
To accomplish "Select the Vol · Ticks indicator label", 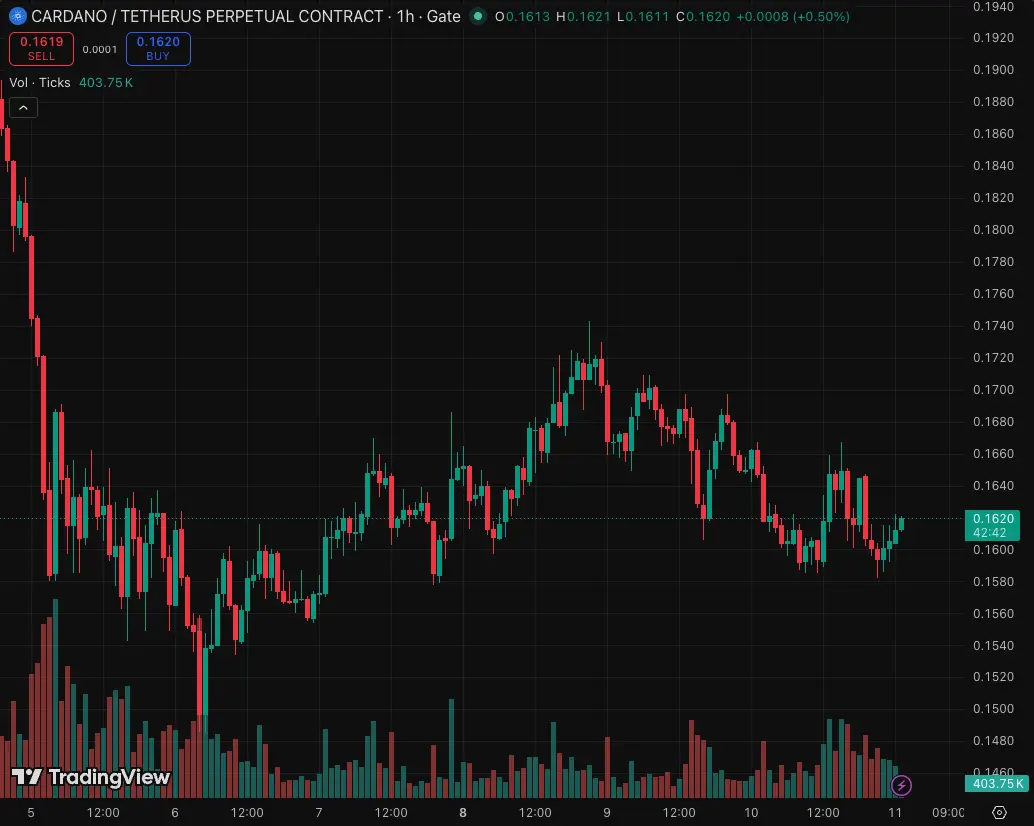I will (x=40, y=82).
